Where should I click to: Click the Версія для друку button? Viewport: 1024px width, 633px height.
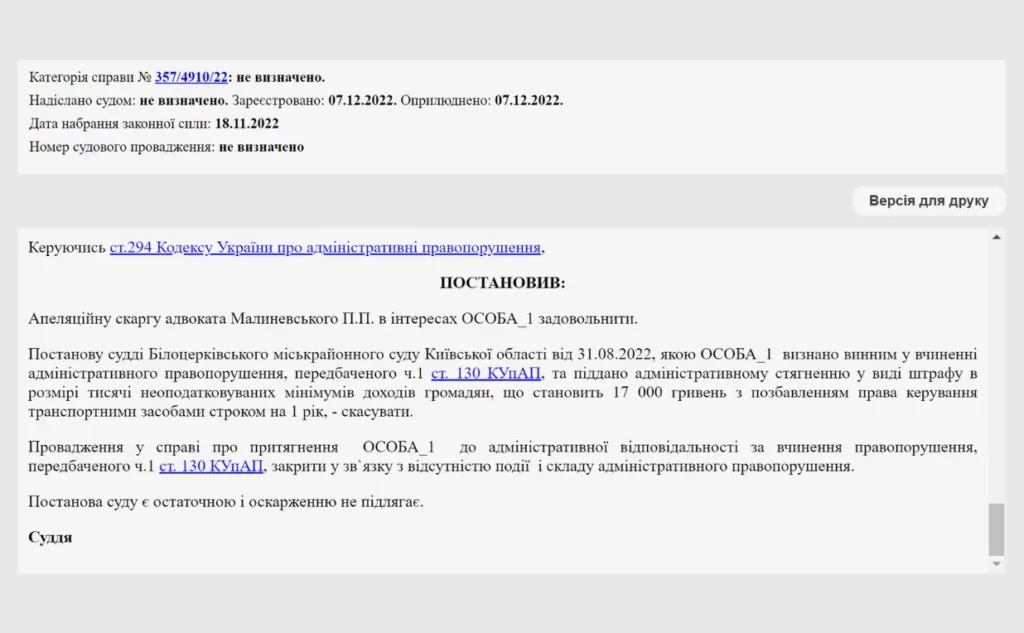(x=928, y=201)
